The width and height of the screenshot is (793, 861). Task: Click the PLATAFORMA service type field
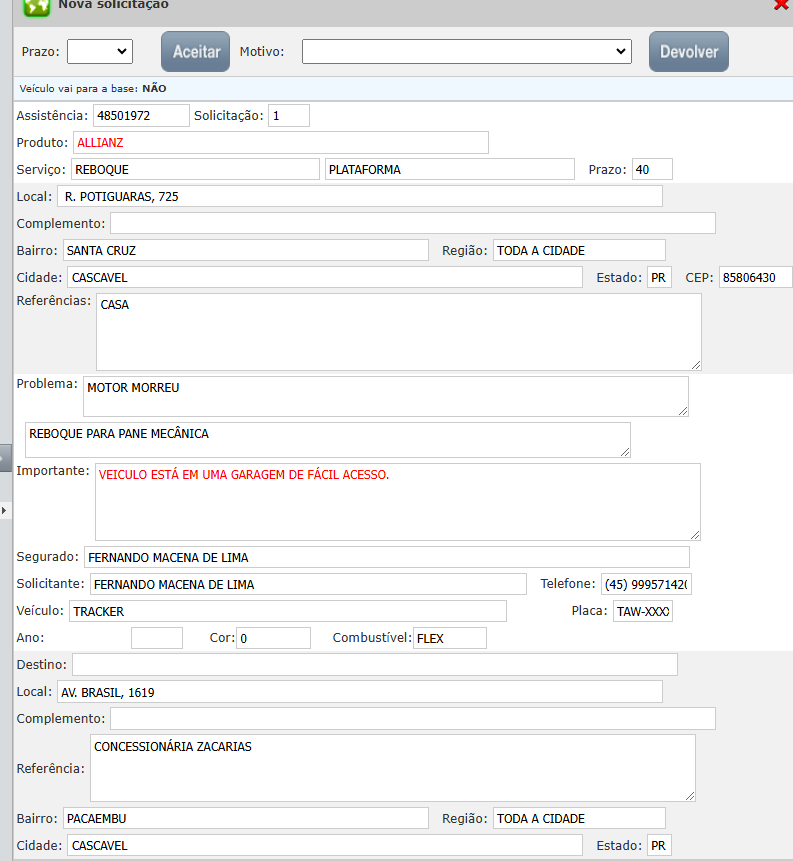[x=449, y=170]
